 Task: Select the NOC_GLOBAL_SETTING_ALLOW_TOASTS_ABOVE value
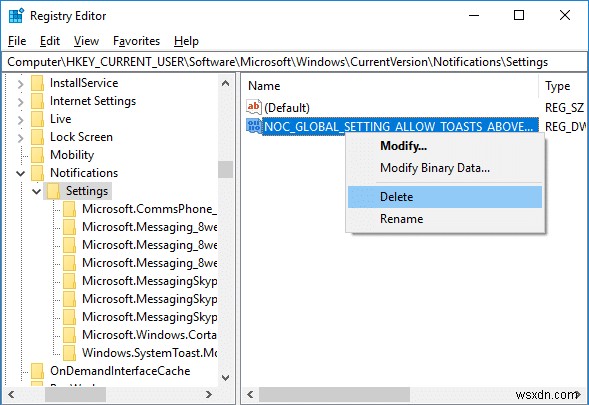click(x=399, y=127)
